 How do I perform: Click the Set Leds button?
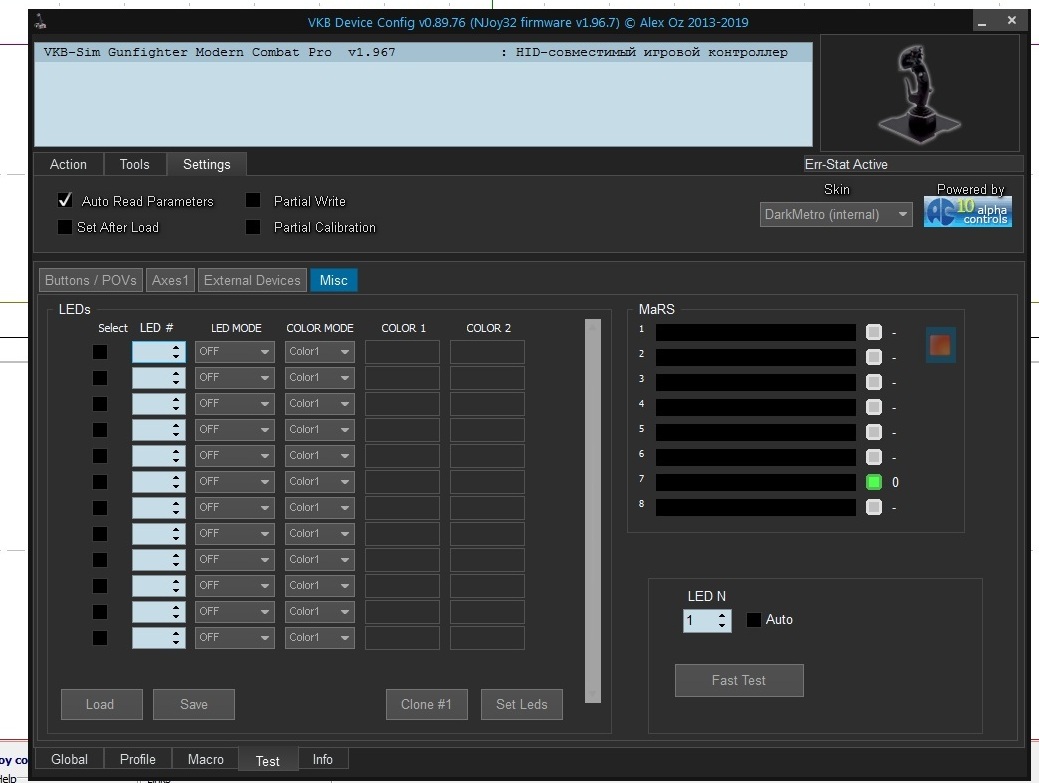[521, 704]
